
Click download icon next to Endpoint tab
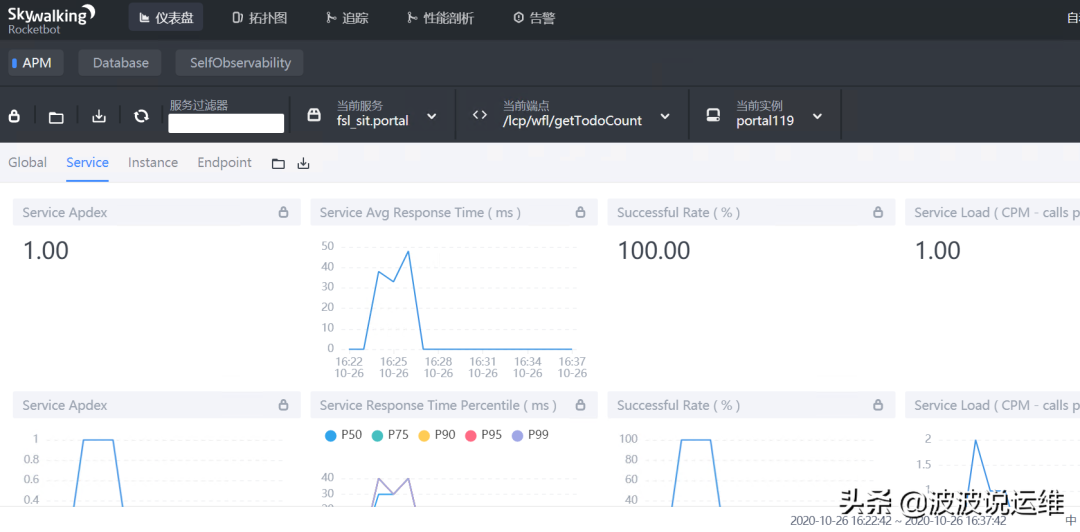click(x=304, y=164)
